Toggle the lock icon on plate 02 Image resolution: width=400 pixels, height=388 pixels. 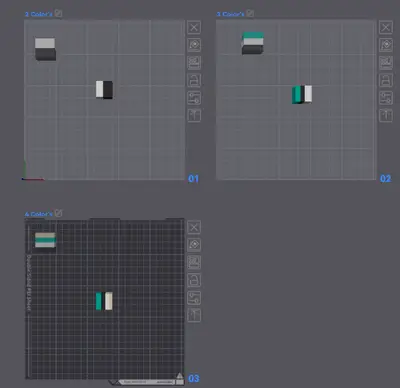[x=386, y=80]
